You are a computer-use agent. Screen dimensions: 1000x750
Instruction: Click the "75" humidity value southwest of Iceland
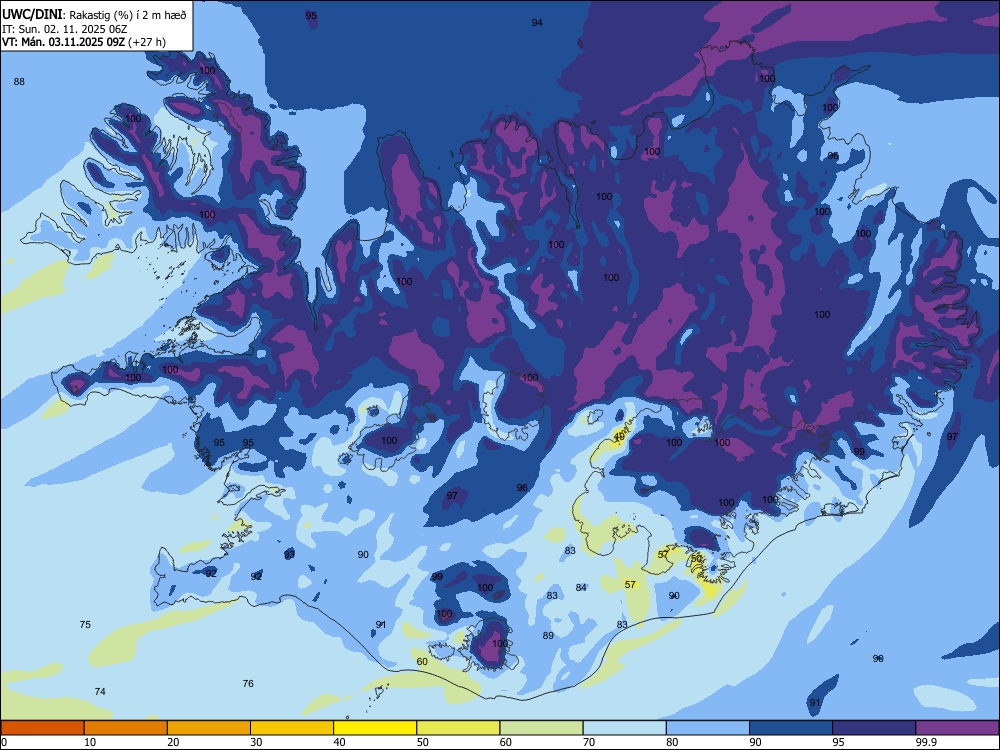85,624
